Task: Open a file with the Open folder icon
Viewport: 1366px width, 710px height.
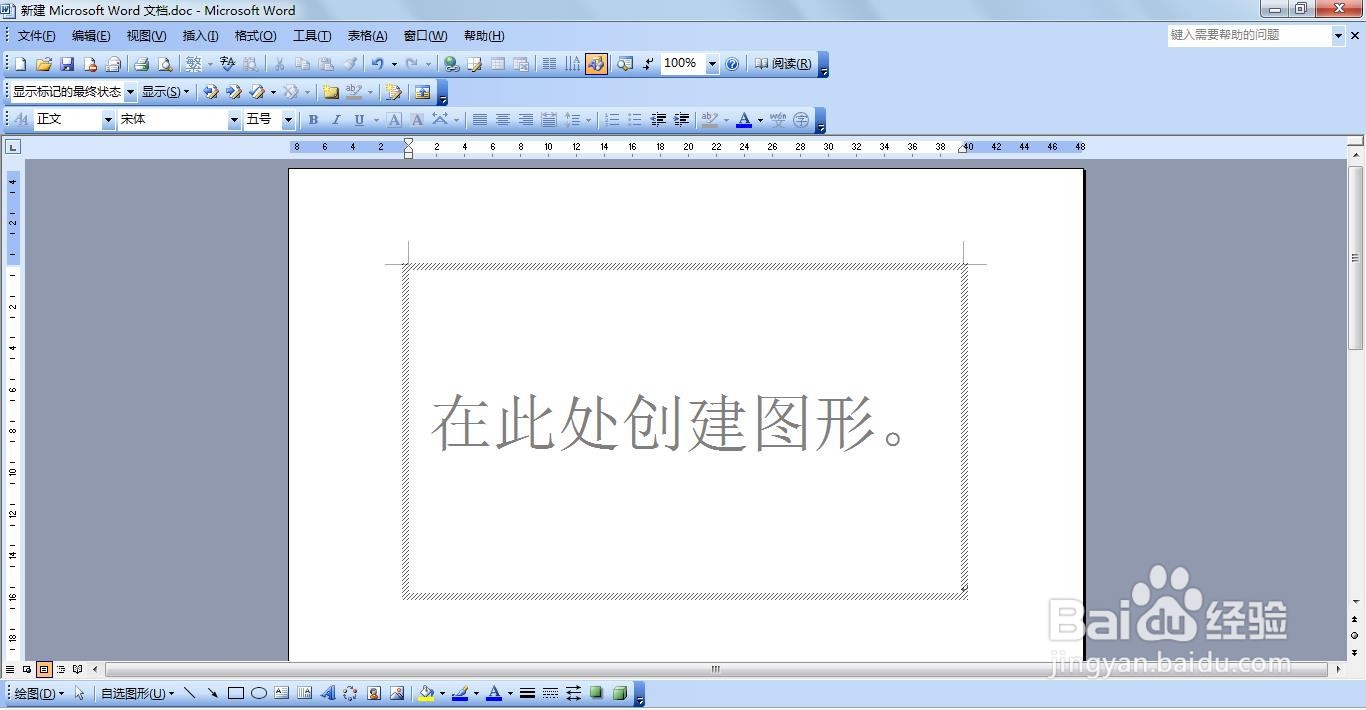Action: point(43,64)
